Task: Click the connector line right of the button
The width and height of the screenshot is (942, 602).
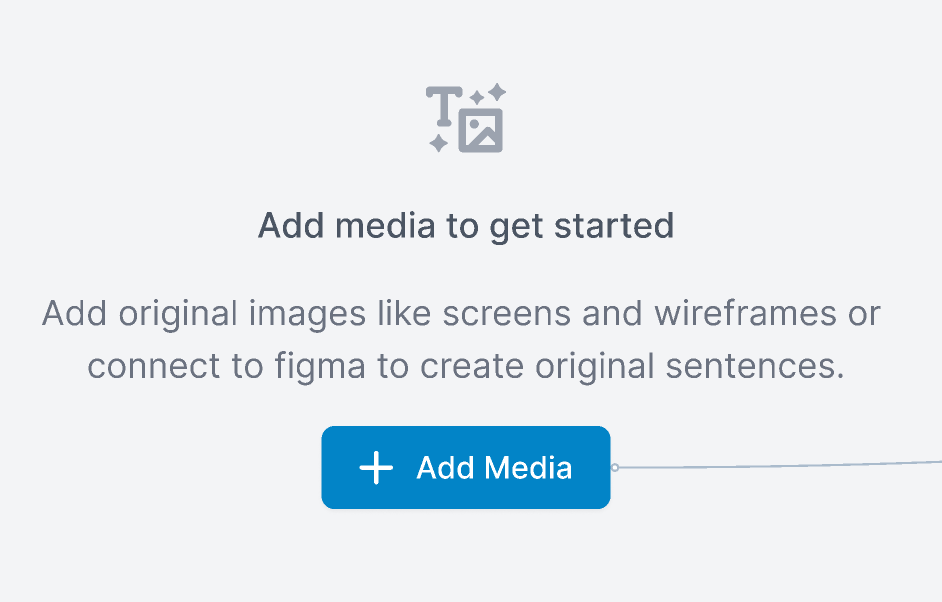Action: pos(780,465)
